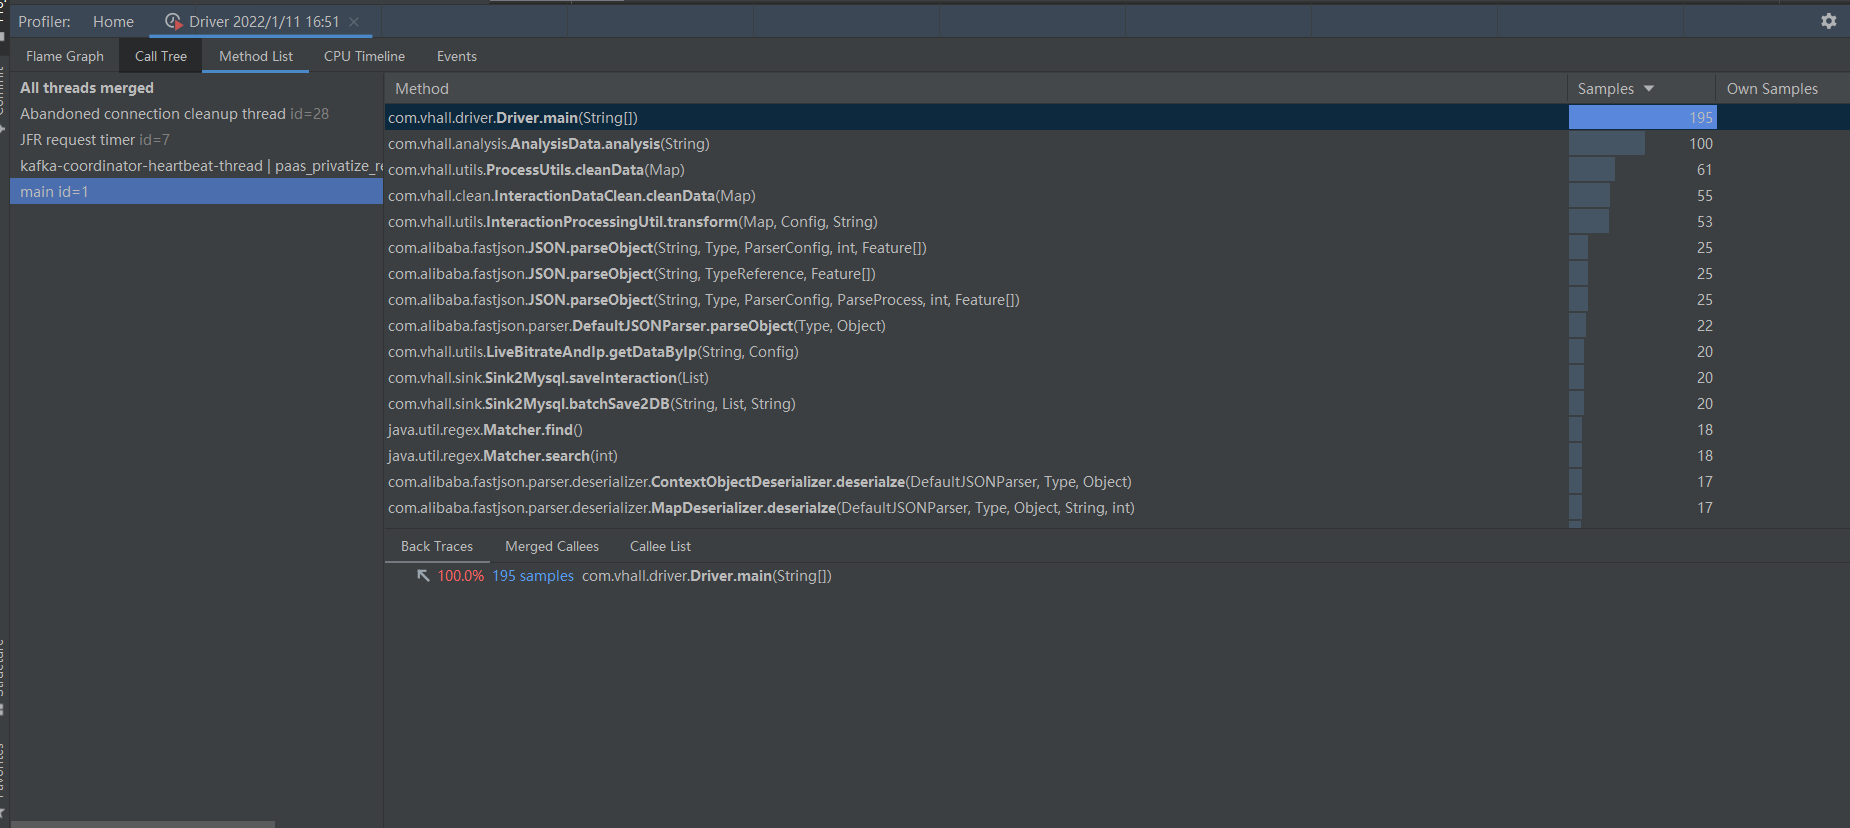1850x828 pixels.
Task: Sort by Own Samples column header
Action: [1771, 89]
